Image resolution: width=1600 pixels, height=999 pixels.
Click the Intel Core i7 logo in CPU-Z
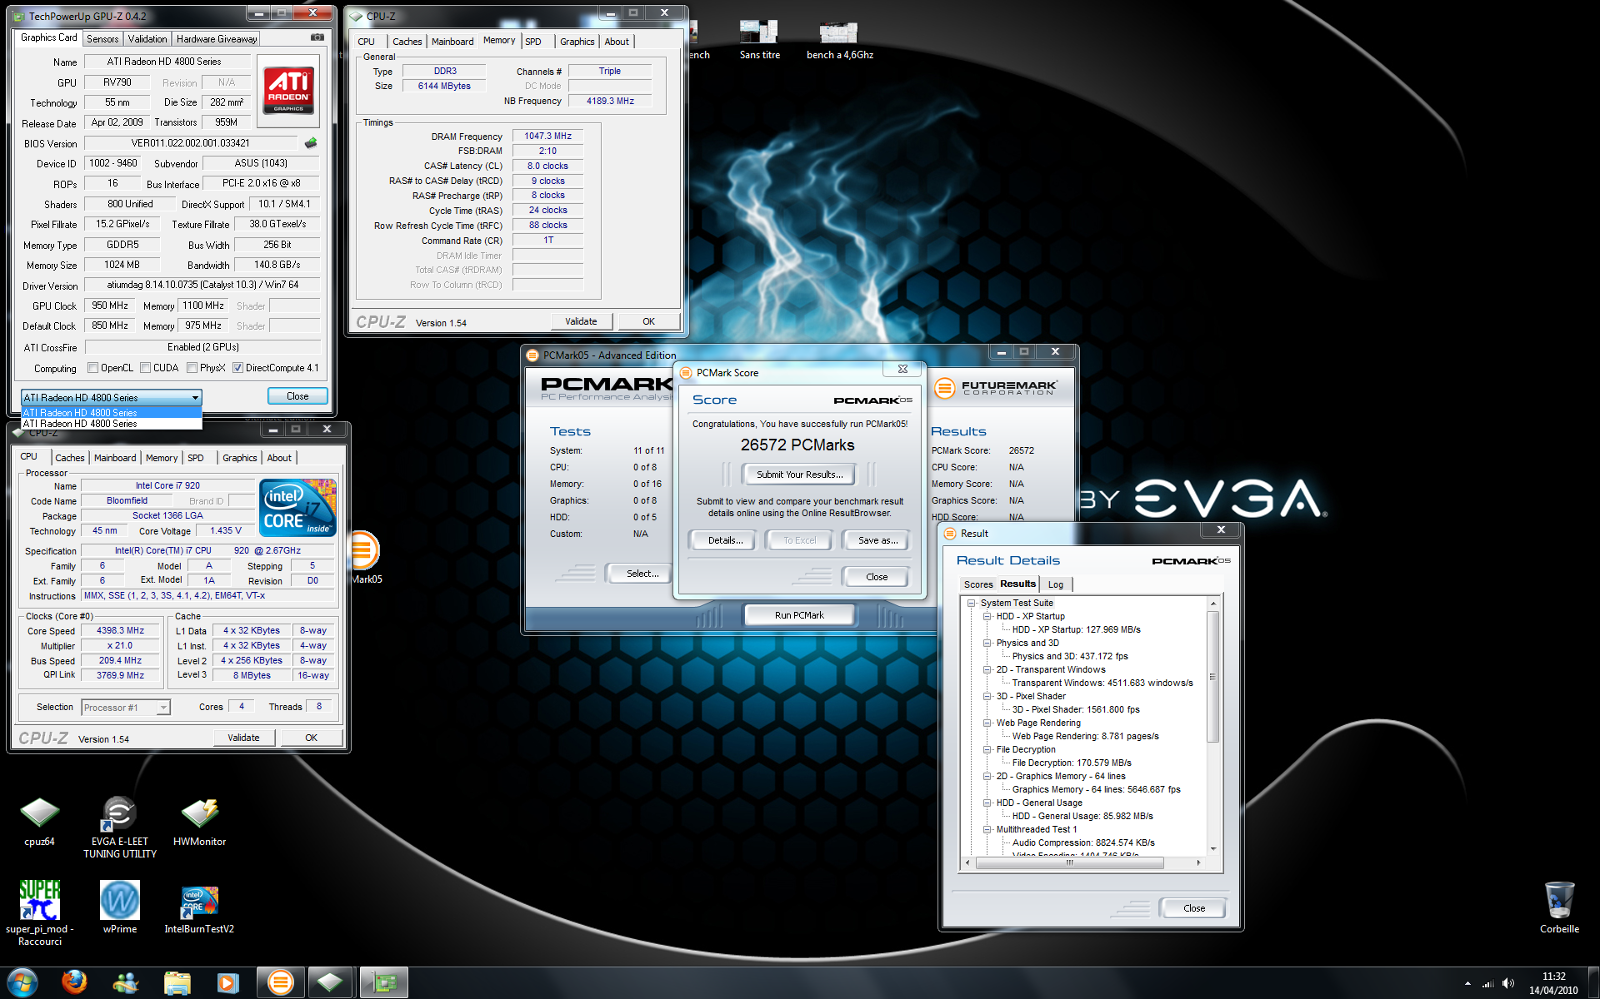click(298, 507)
